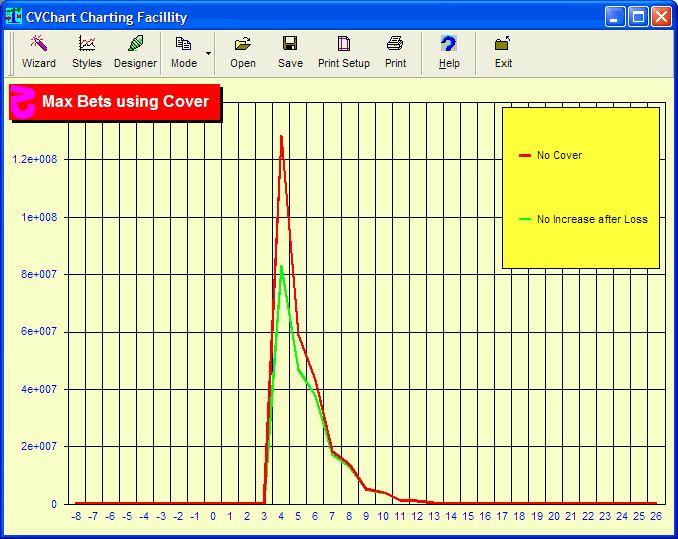The image size is (678, 539).
Task: Open Print Setup page settings
Action: 344,51
